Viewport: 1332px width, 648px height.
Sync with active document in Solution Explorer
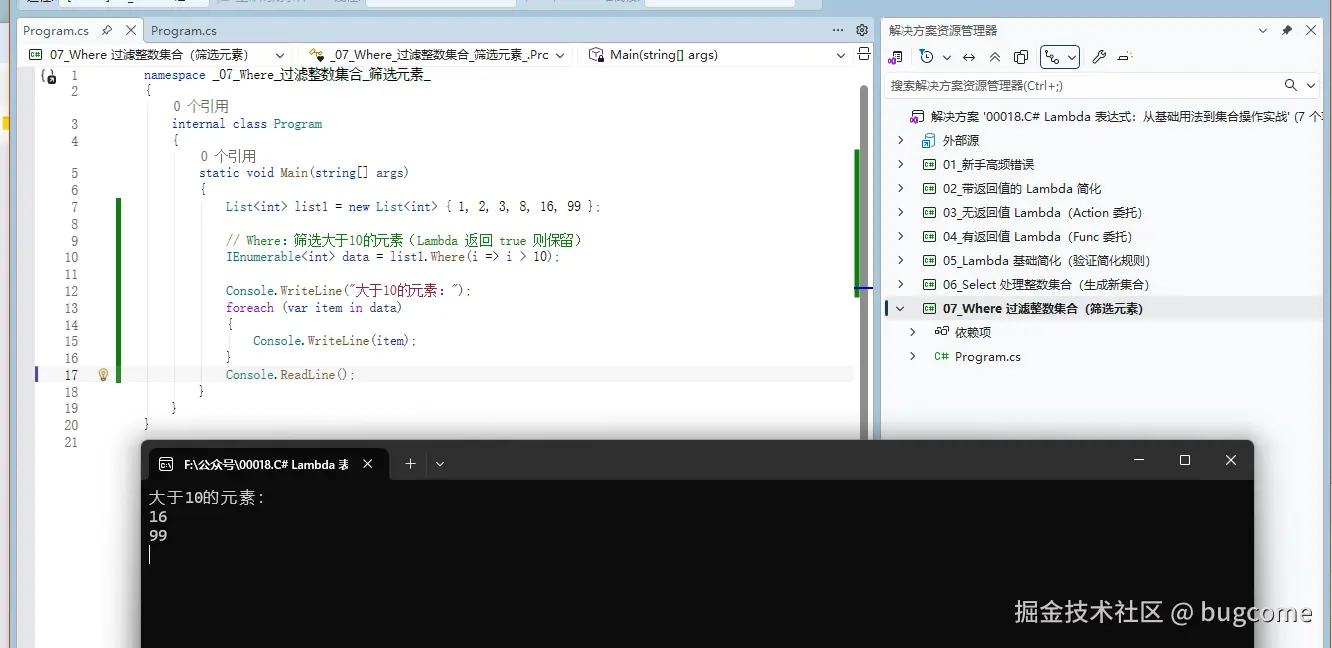pyautogui.click(x=969, y=58)
